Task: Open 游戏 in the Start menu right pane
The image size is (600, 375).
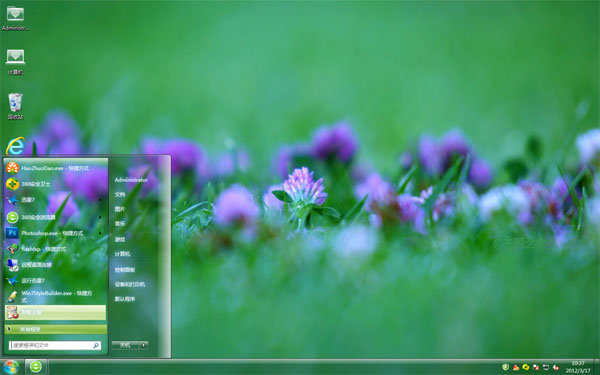Action: [120, 239]
